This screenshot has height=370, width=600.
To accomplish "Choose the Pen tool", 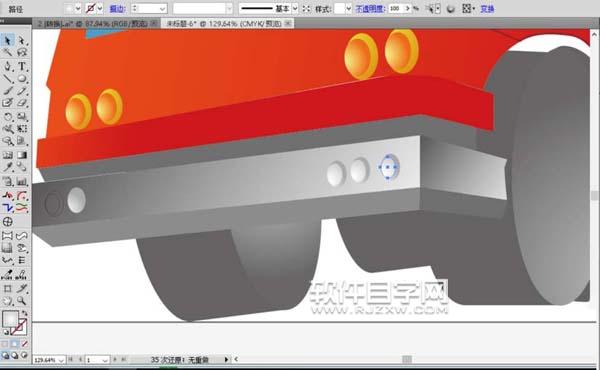I will tap(8, 66).
